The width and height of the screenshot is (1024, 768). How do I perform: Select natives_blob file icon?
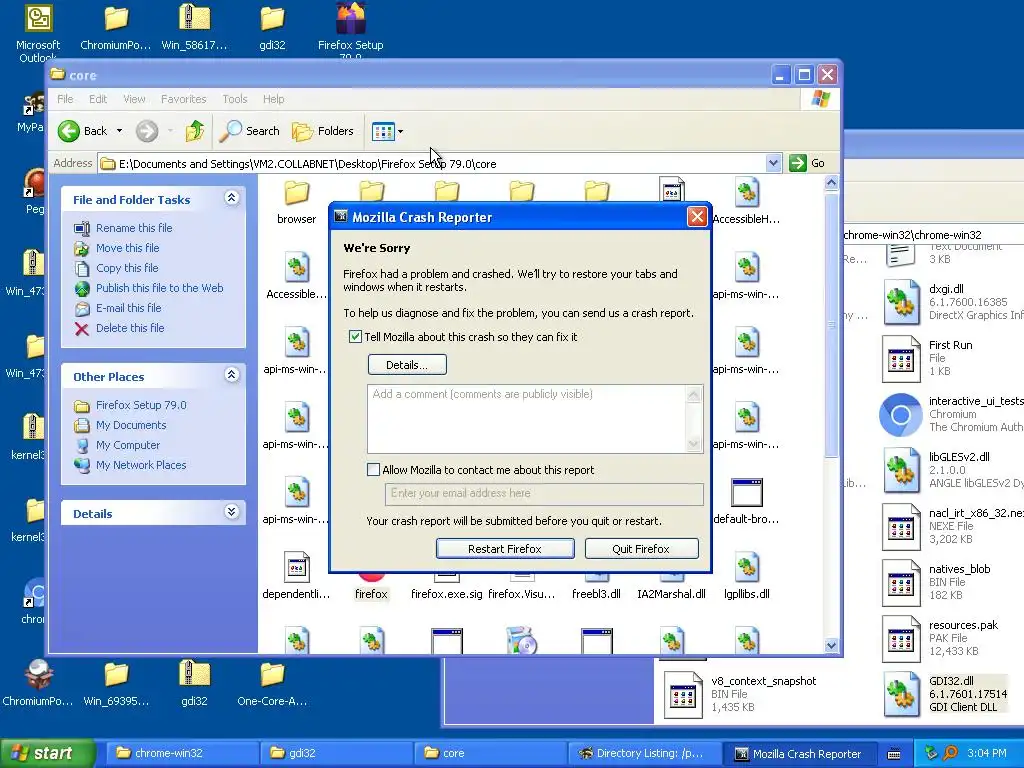coord(901,583)
